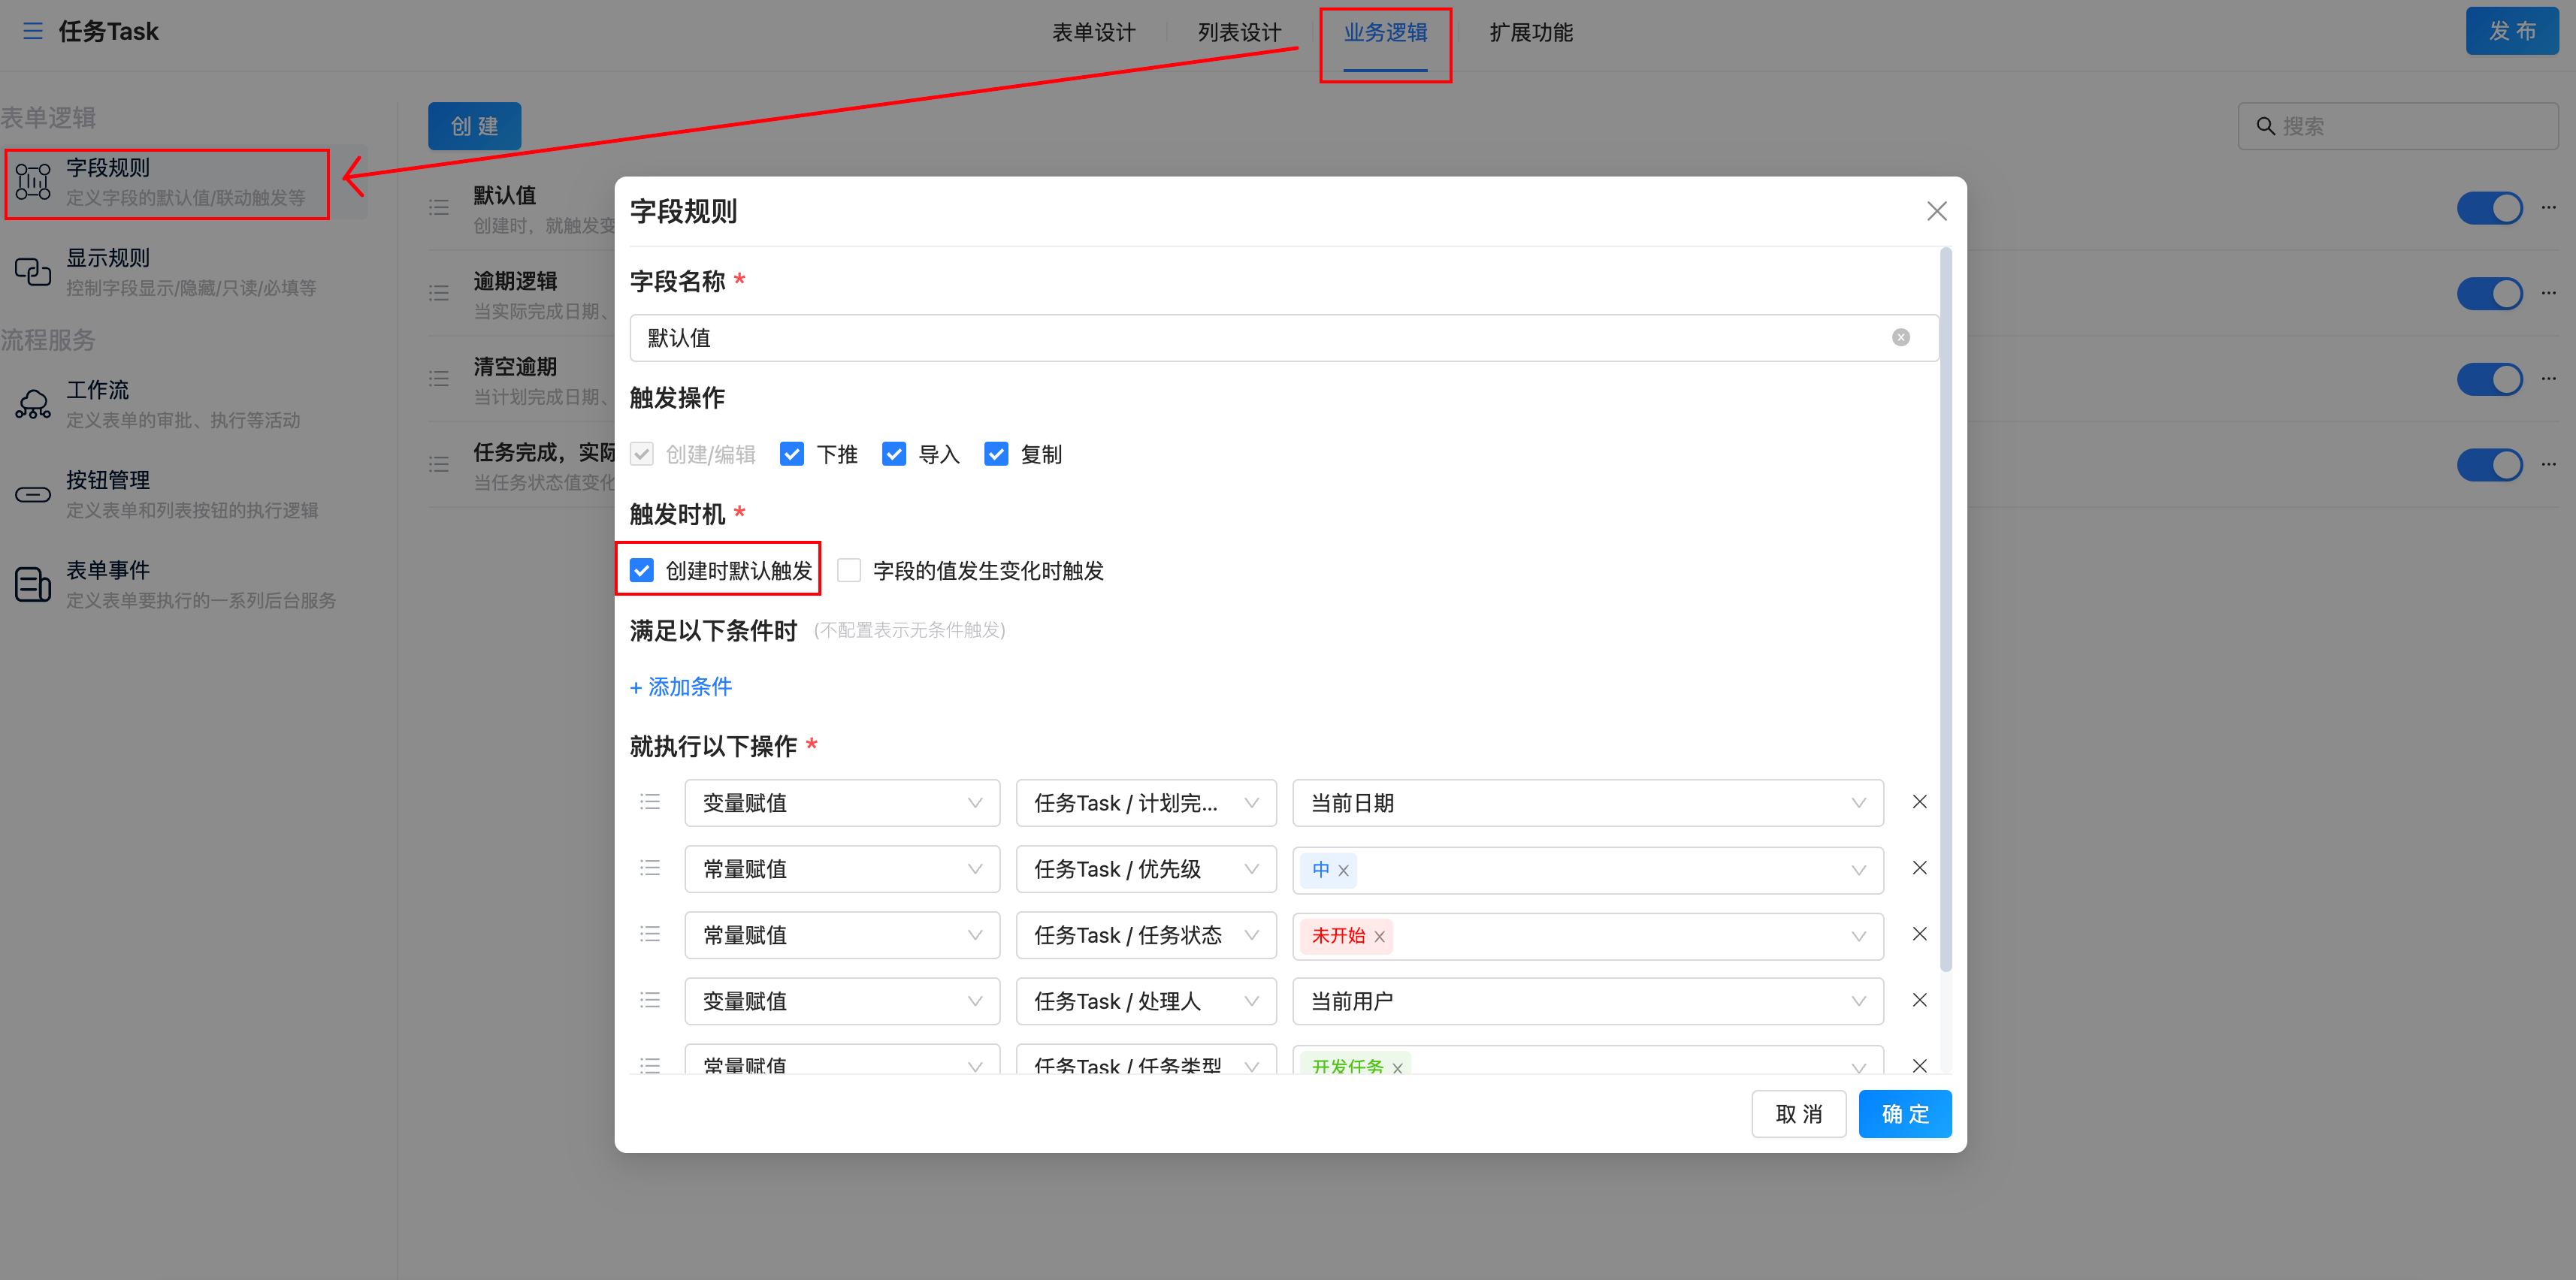The width and height of the screenshot is (2576, 1280).
Task: Toggle off the 任务完成 rule switch
Action: pos(2489,464)
